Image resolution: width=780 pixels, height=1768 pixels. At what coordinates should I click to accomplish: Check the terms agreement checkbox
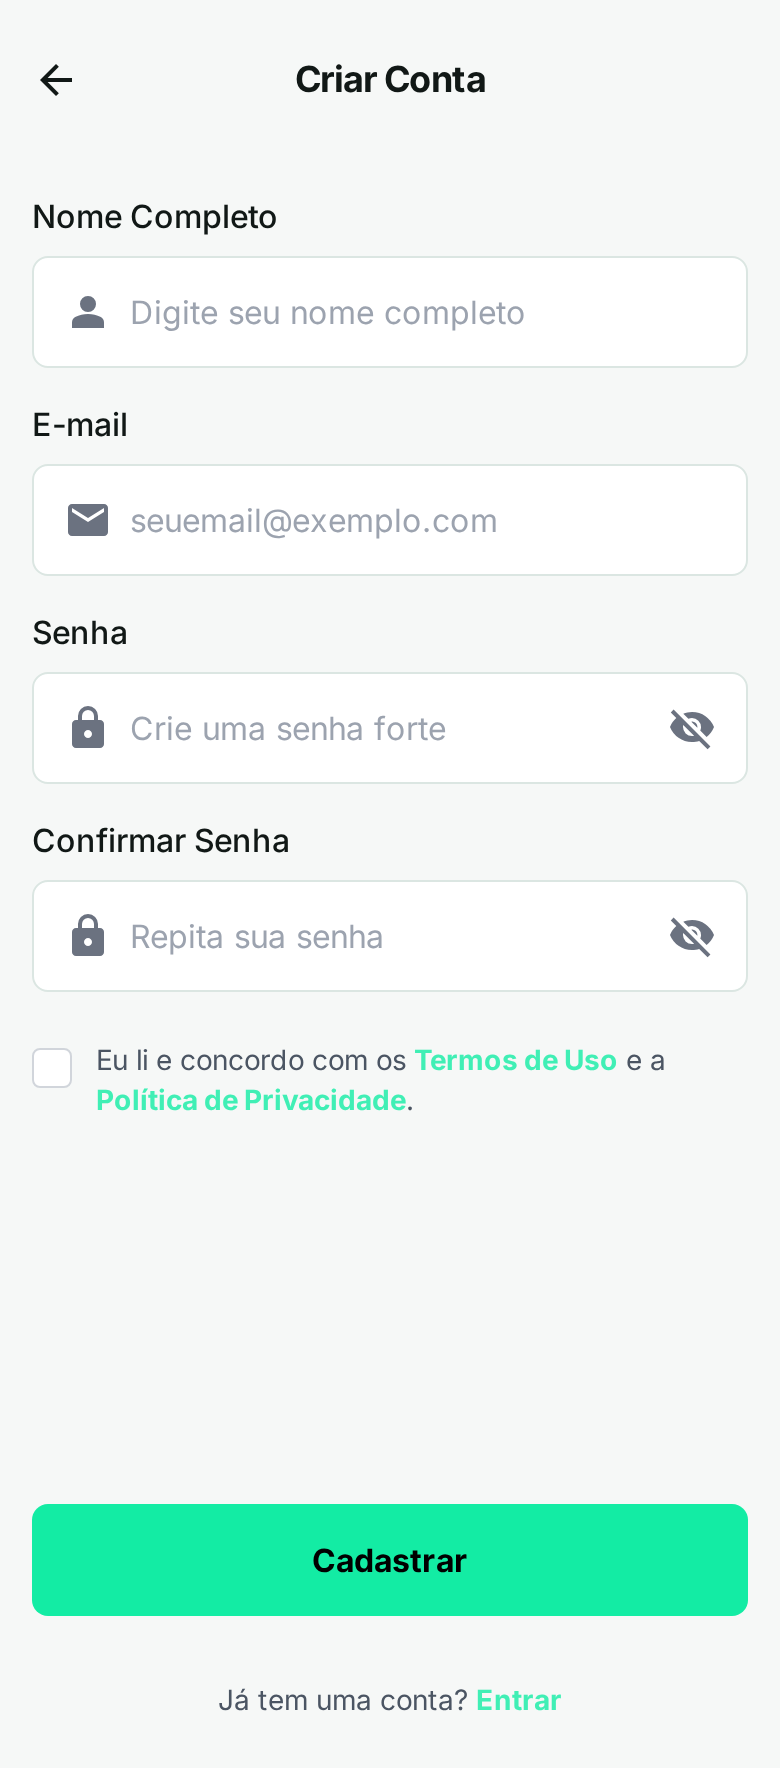pyautogui.click(x=52, y=1068)
